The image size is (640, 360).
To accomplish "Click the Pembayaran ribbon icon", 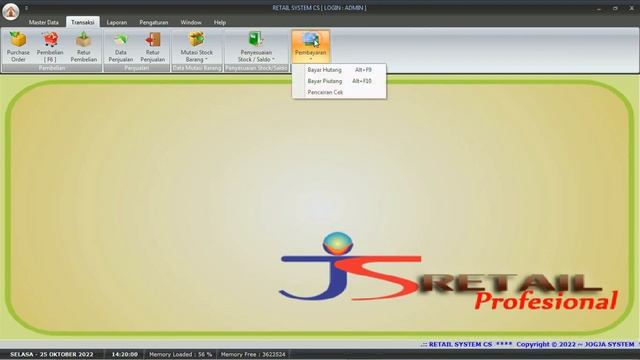I will coord(311,46).
